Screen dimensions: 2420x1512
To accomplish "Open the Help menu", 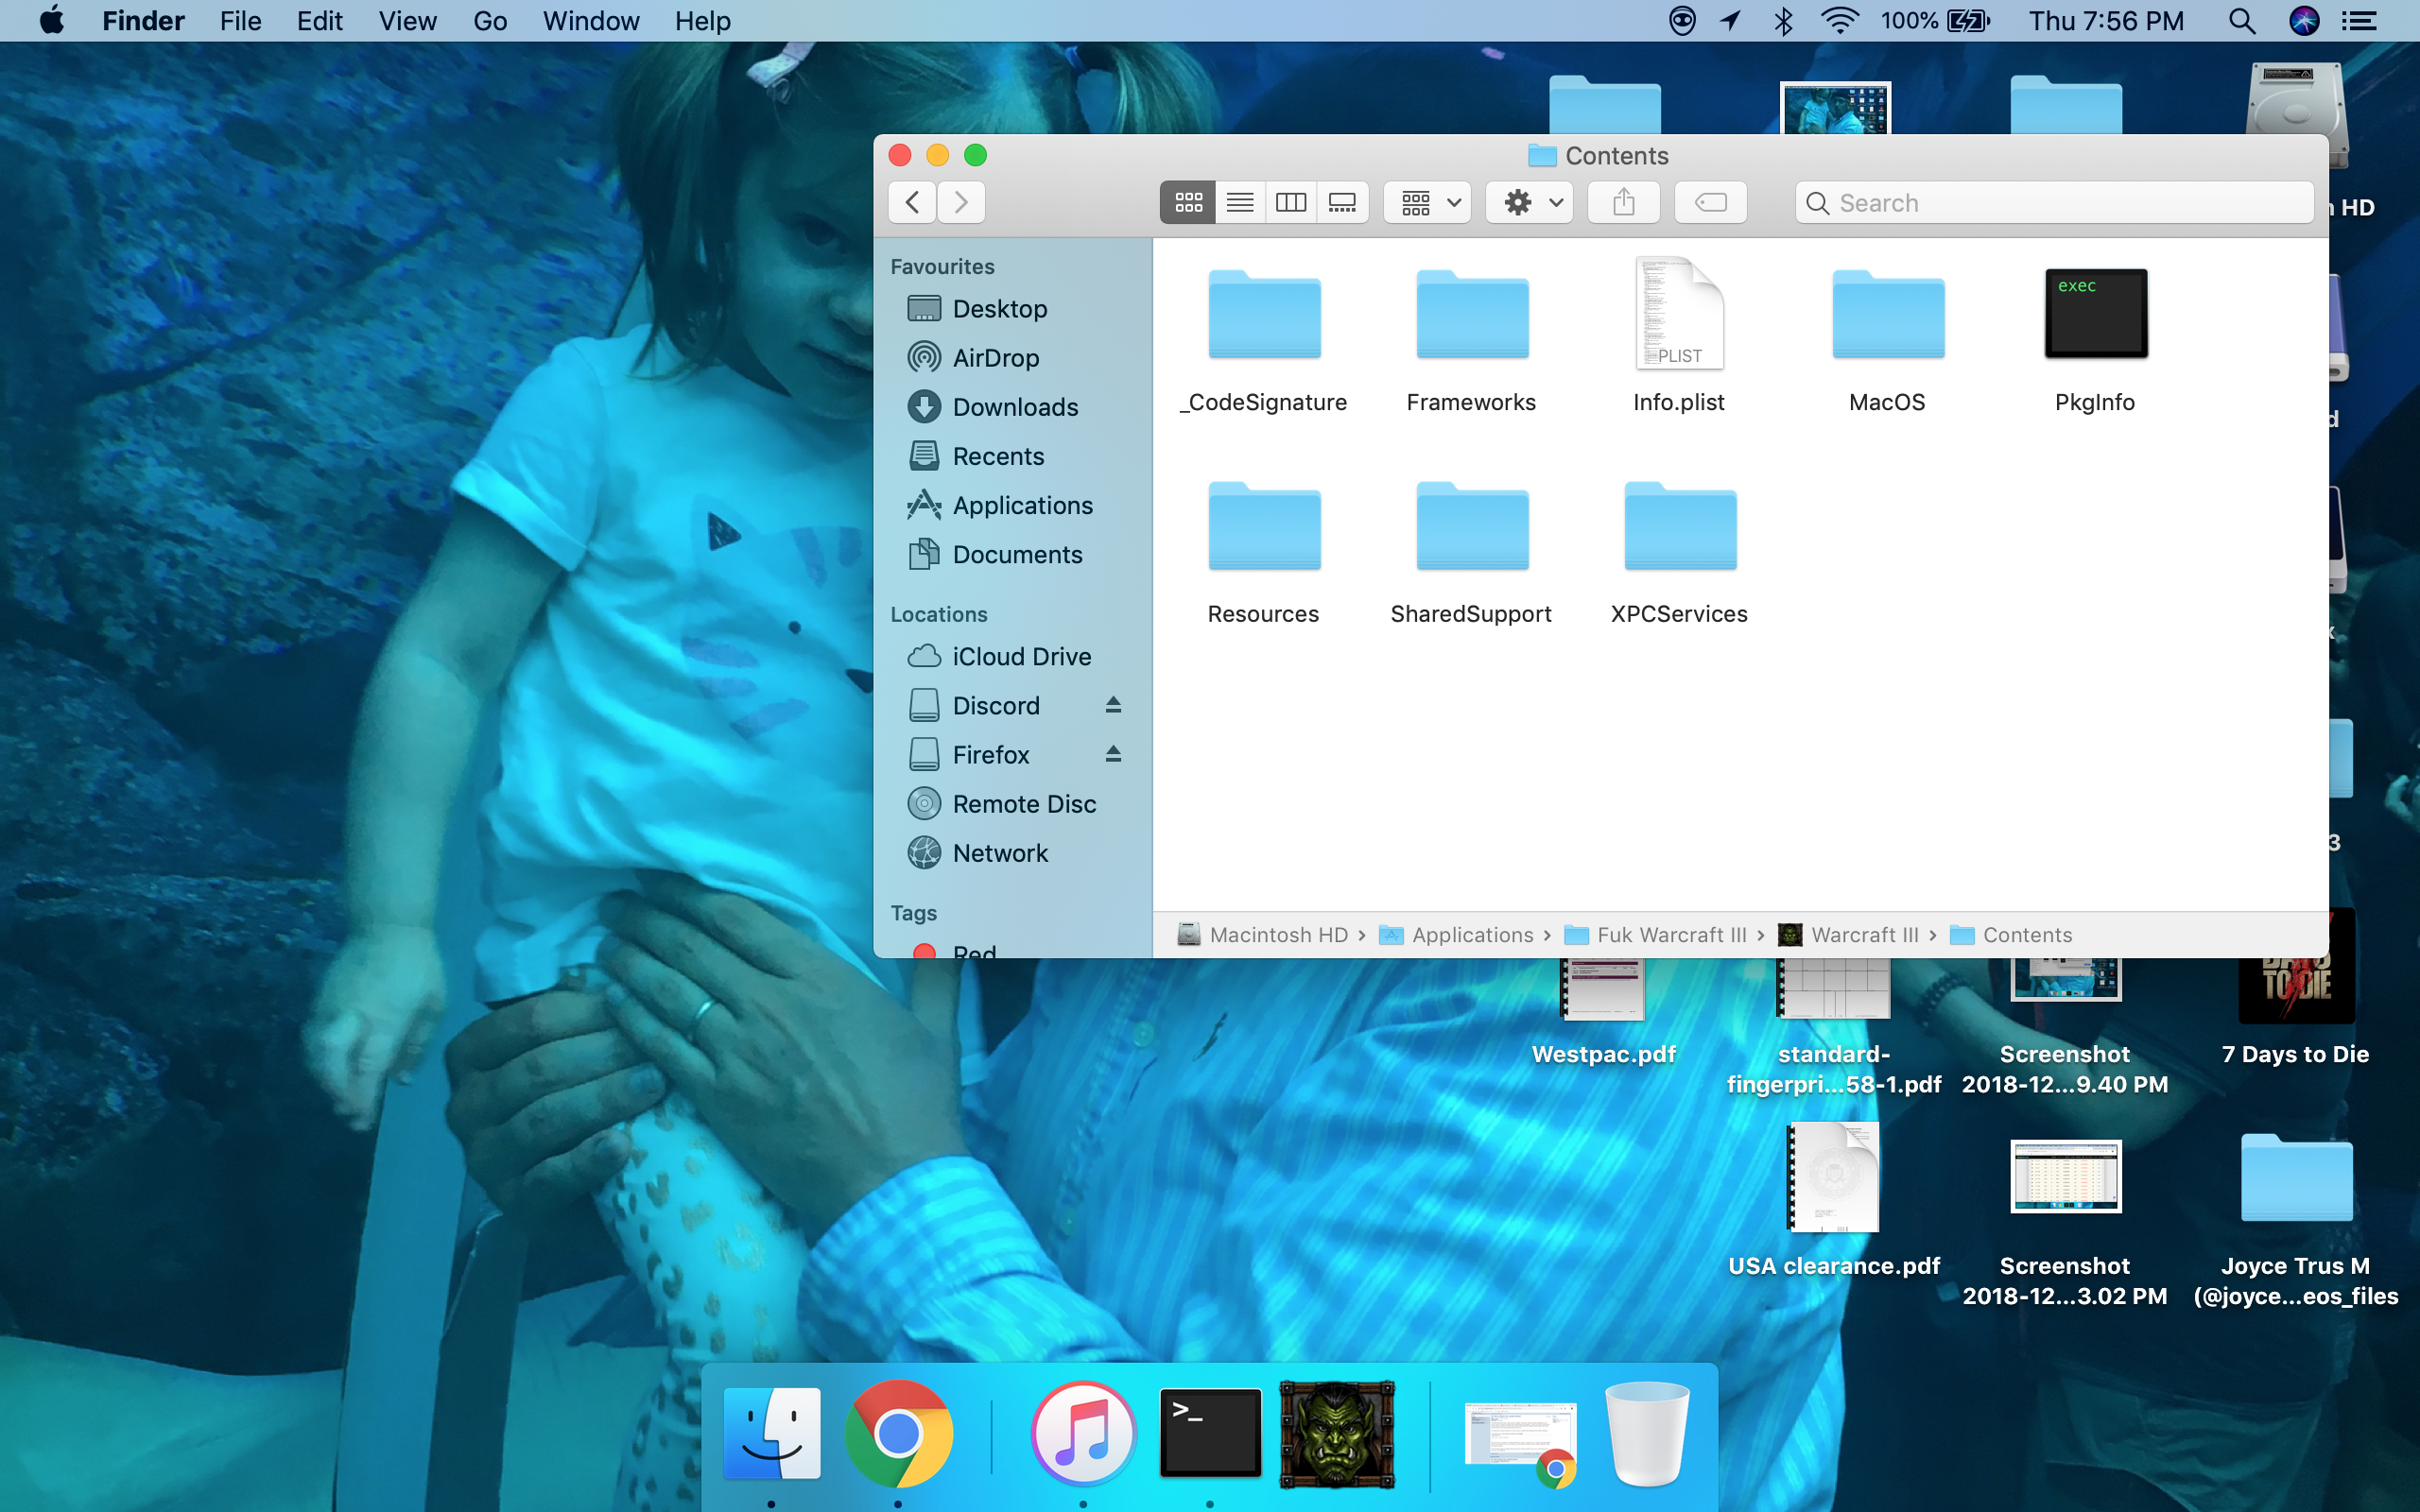I will [702, 21].
